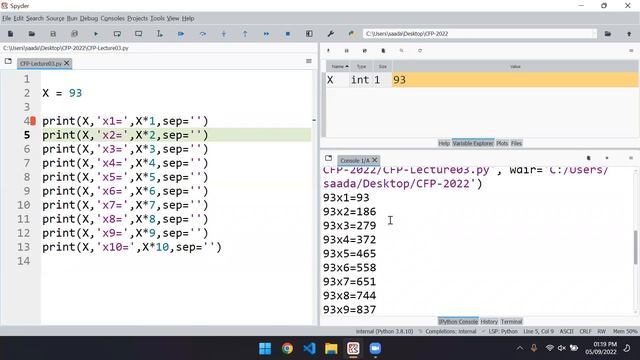The image size is (640, 360).
Task: Switch to the Terminal tab
Action: pos(511,322)
